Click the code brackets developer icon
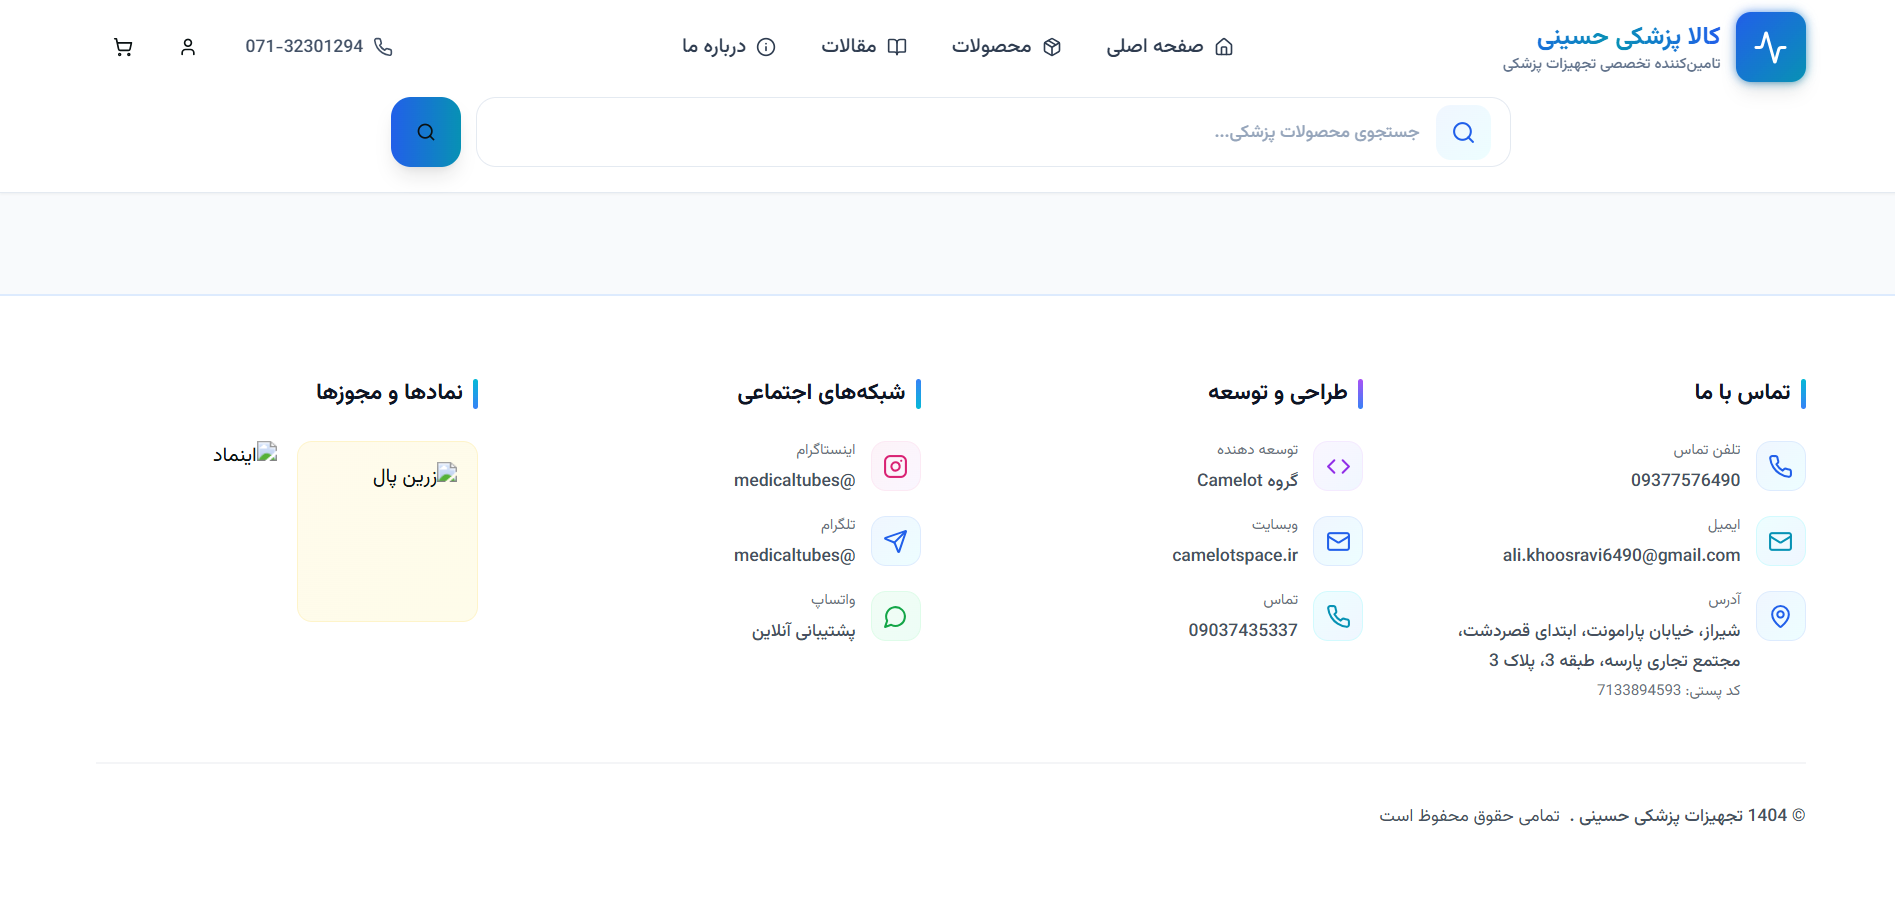 coord(1338,466)
